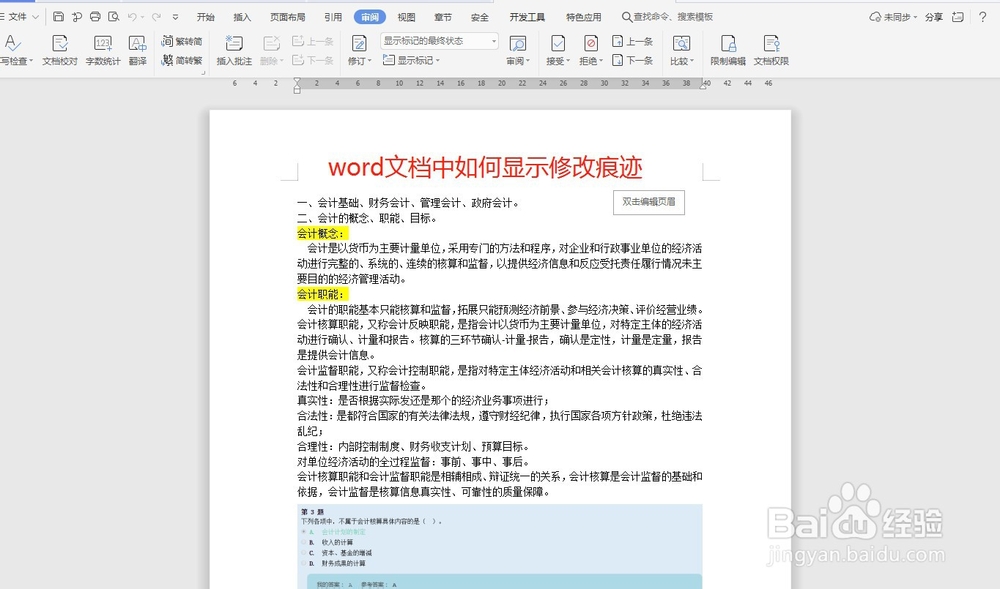Click the feedback icon left of help
Screen dimensions: 1000x589
pos(957,17)
